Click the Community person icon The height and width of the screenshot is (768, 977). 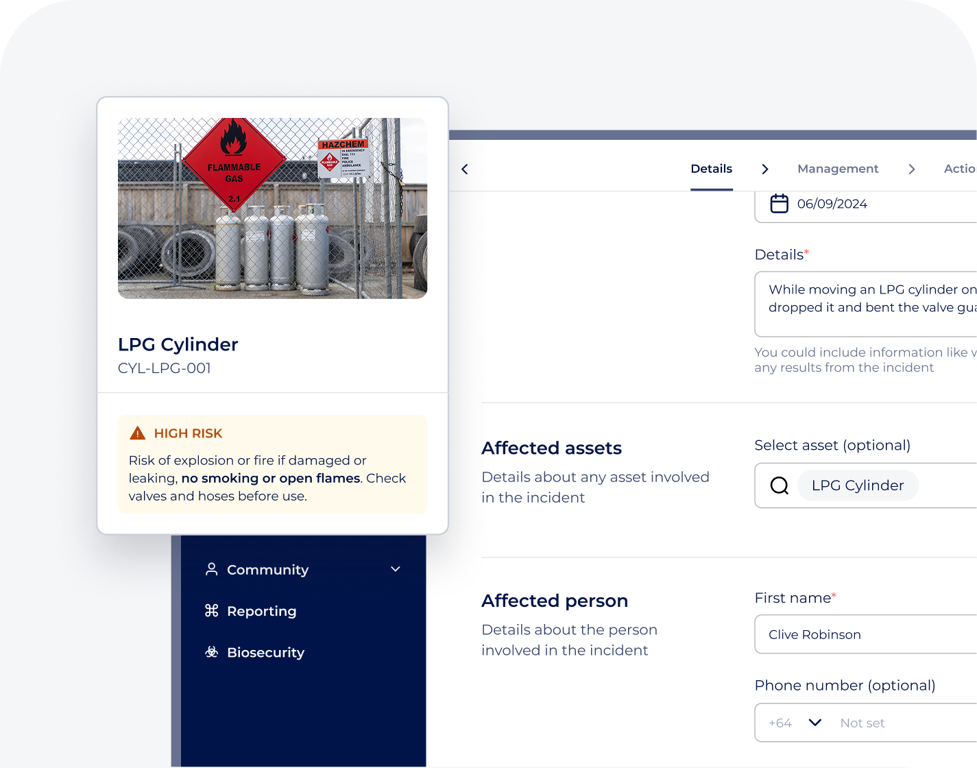pos(210,569)
